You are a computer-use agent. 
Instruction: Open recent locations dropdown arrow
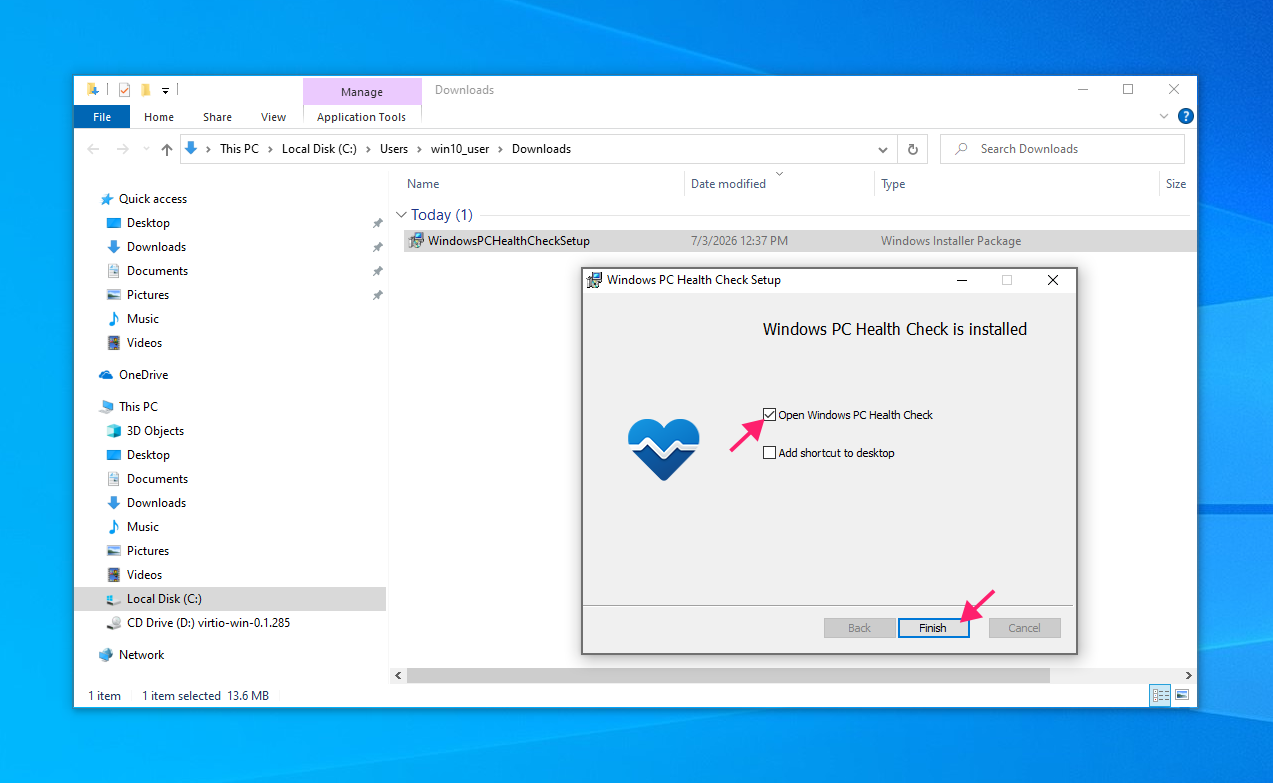(x=146, y=150)
